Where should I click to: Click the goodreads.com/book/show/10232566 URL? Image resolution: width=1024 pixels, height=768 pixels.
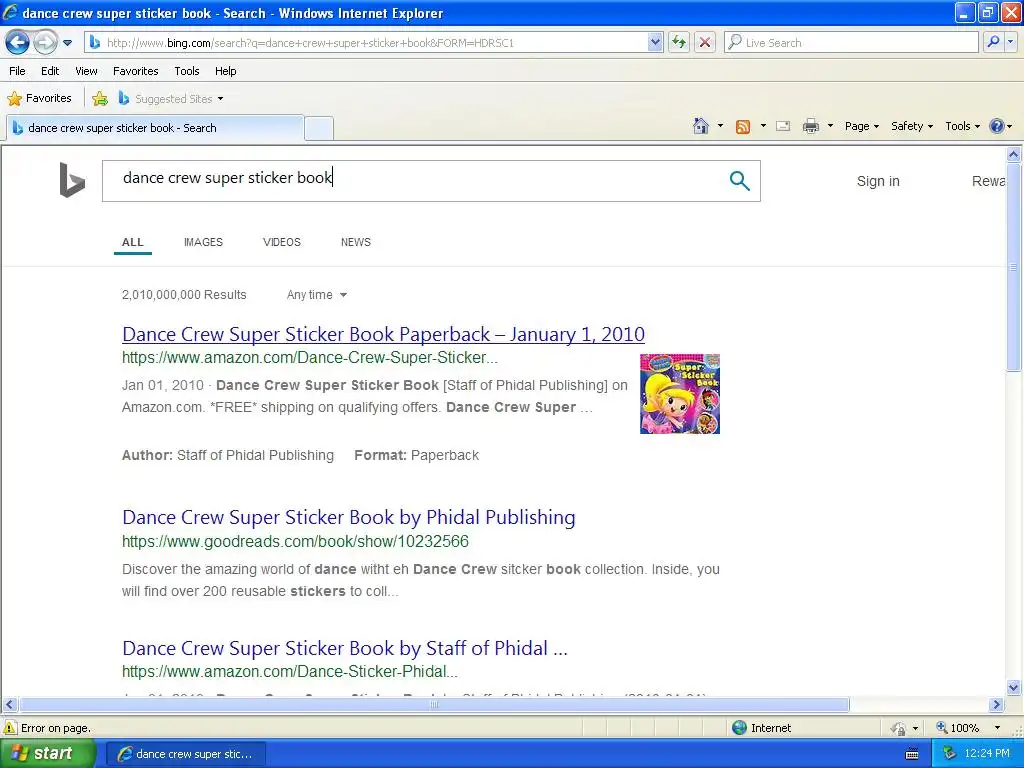coord(295,541)
